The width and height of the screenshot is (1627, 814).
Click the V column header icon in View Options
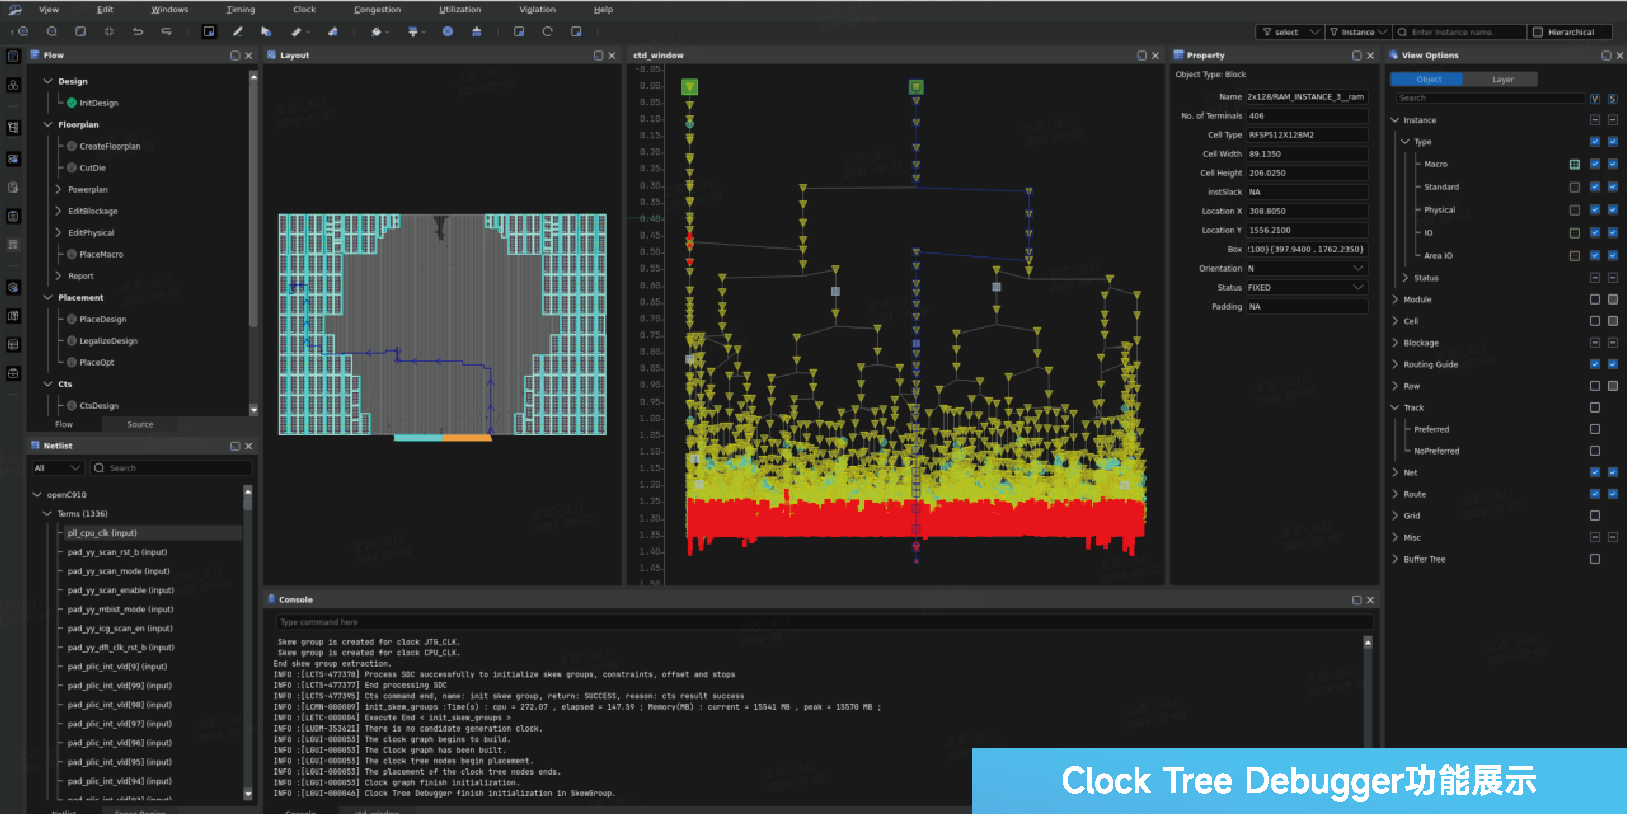1595,98
